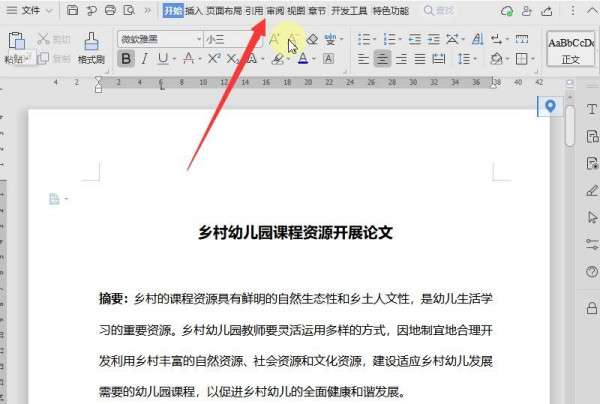Open the blue location pin navigation icon

coord(550,106)
